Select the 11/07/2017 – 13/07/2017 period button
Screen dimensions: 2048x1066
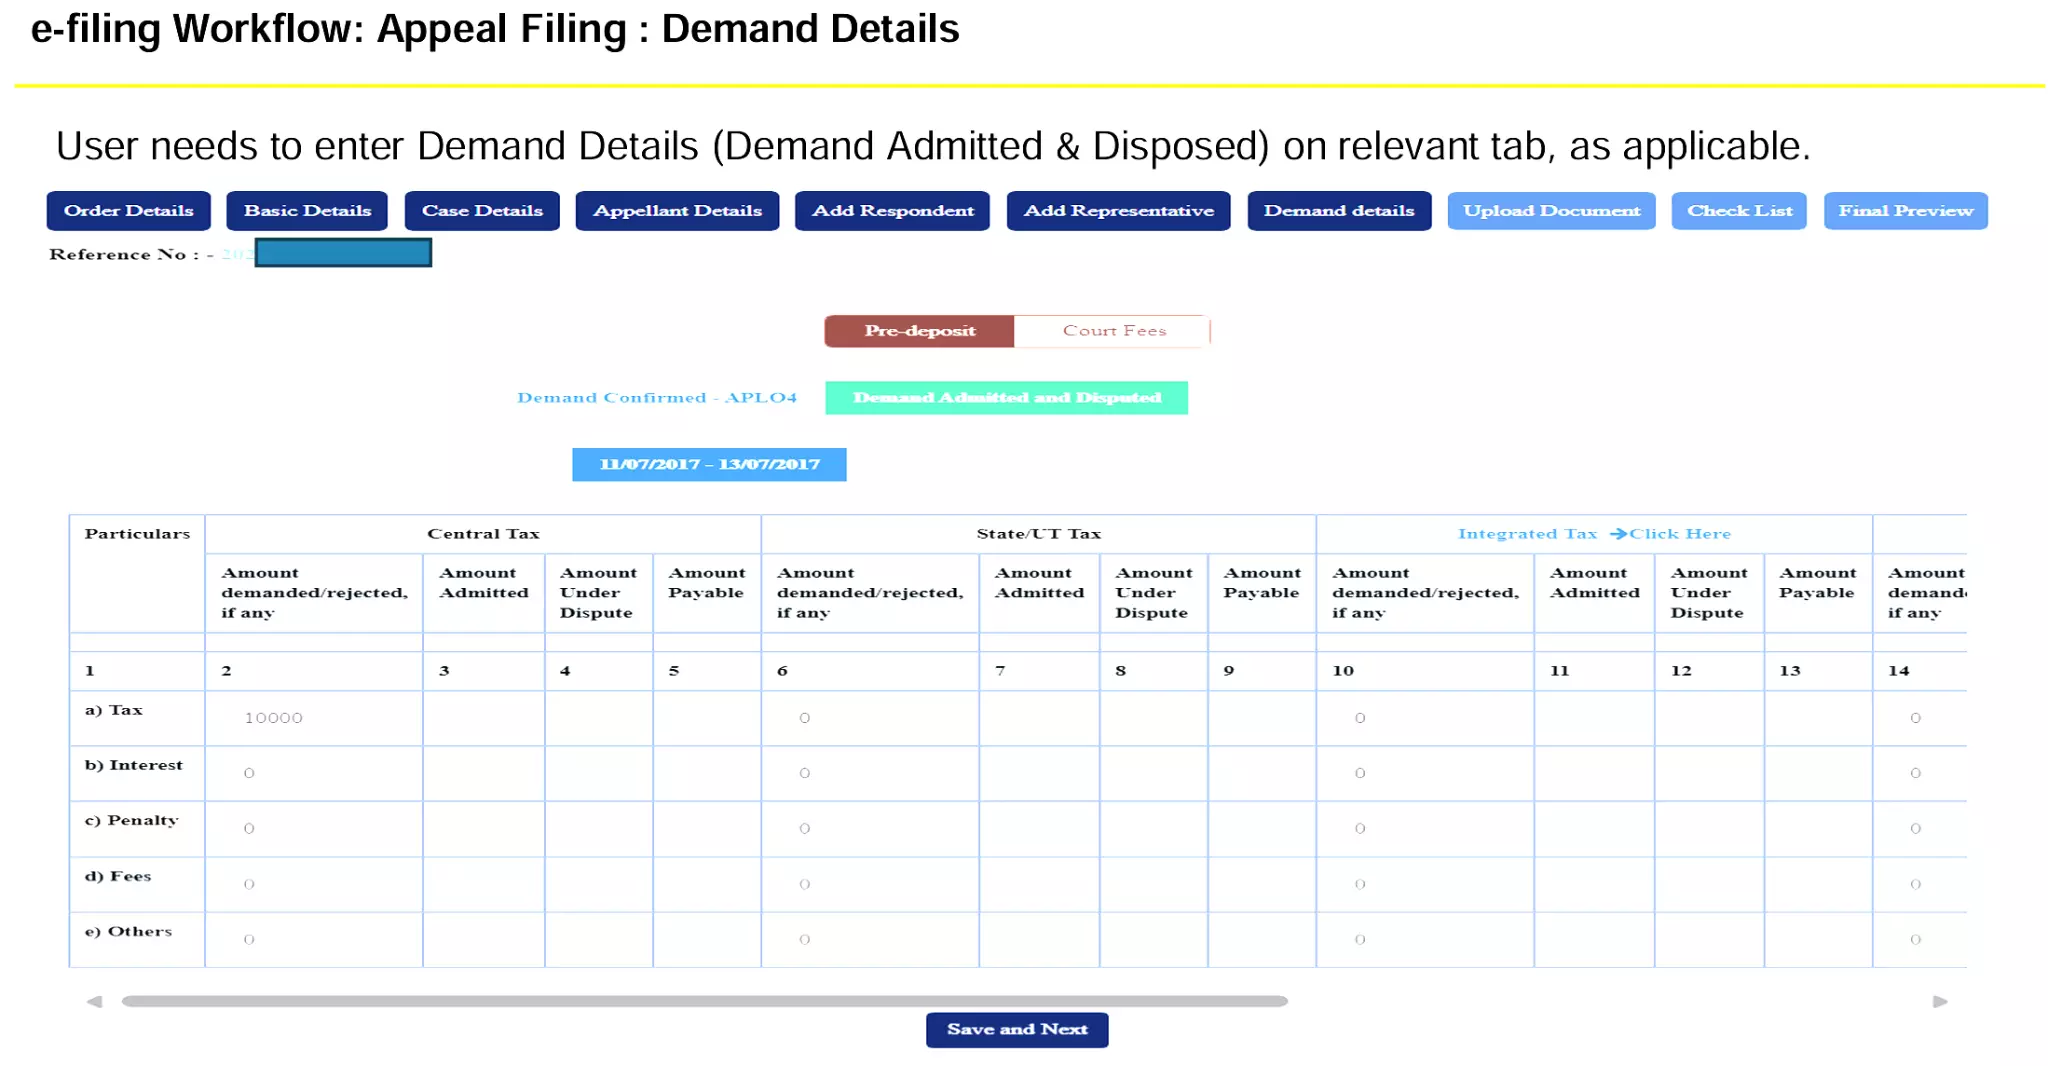pos(709,465)
